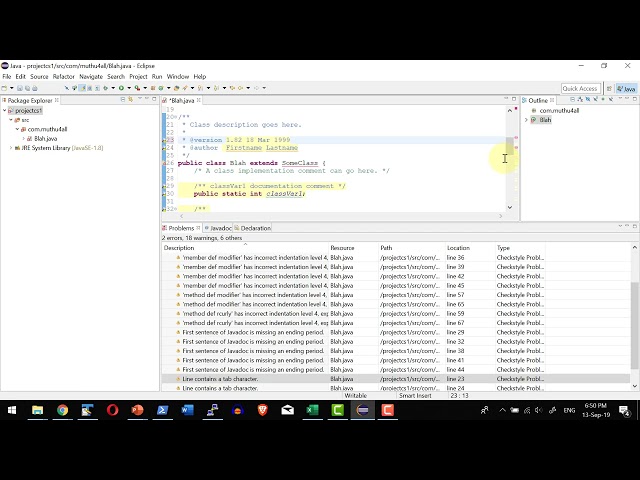Click the Run Last Tool icon with red toolbox

138,88
